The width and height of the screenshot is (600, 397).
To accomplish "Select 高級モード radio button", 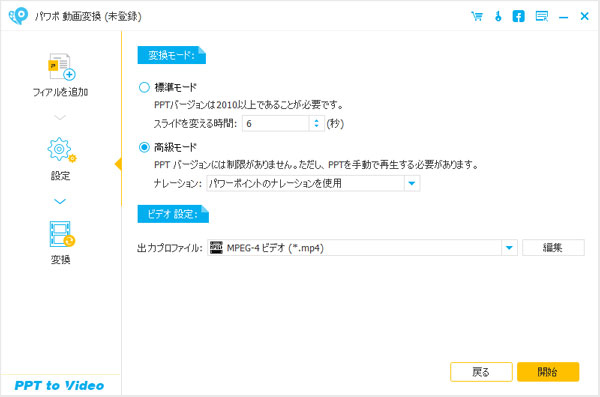I will pyautogui.click(x=144, y=147).
